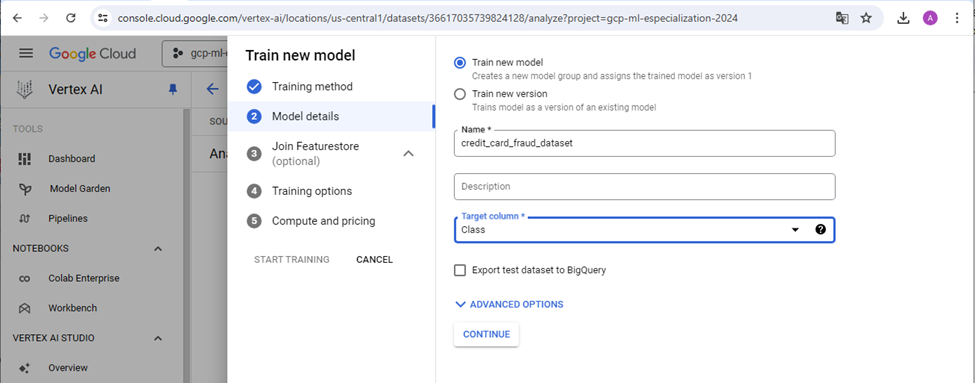Select the Train new version radio button

(460, 94)
